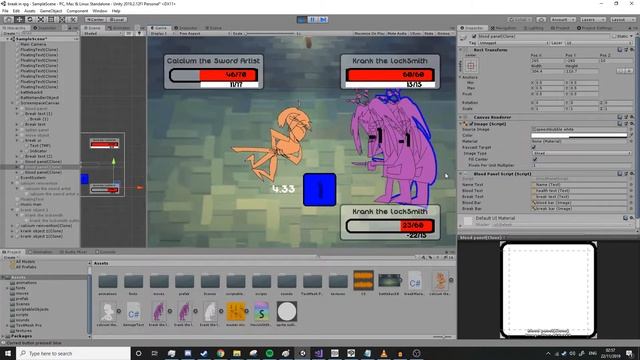Collapse the SampleScene hierarchy root
The width and height of the screenshot is (640, 360).
point(8,39)
